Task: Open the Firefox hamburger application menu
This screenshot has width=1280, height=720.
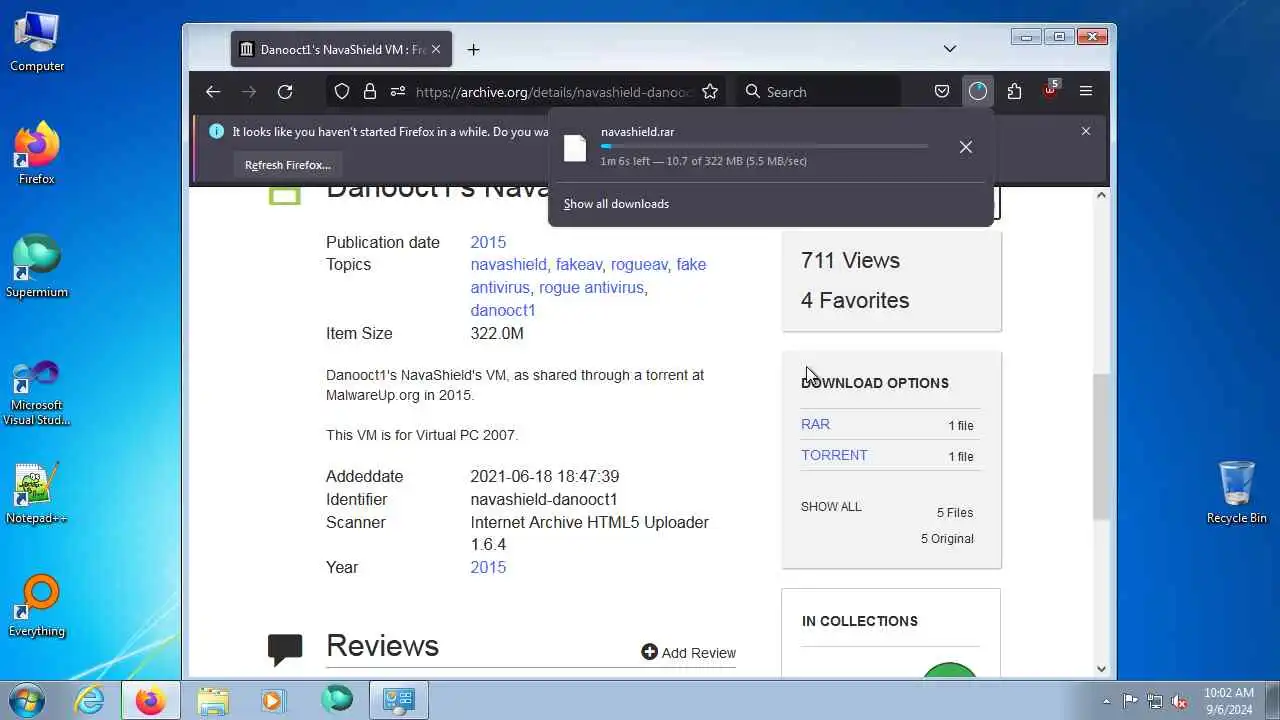Action: tap(1086, 92)
